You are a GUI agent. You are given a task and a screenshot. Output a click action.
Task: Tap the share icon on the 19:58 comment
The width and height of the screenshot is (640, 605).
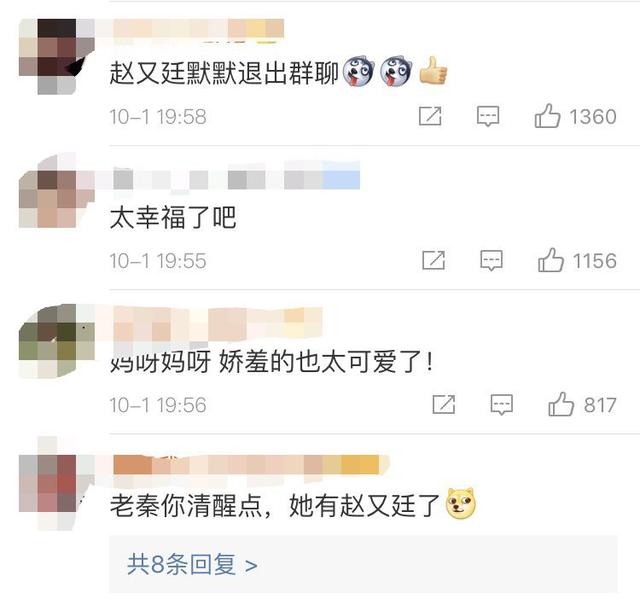click(430, 116)
